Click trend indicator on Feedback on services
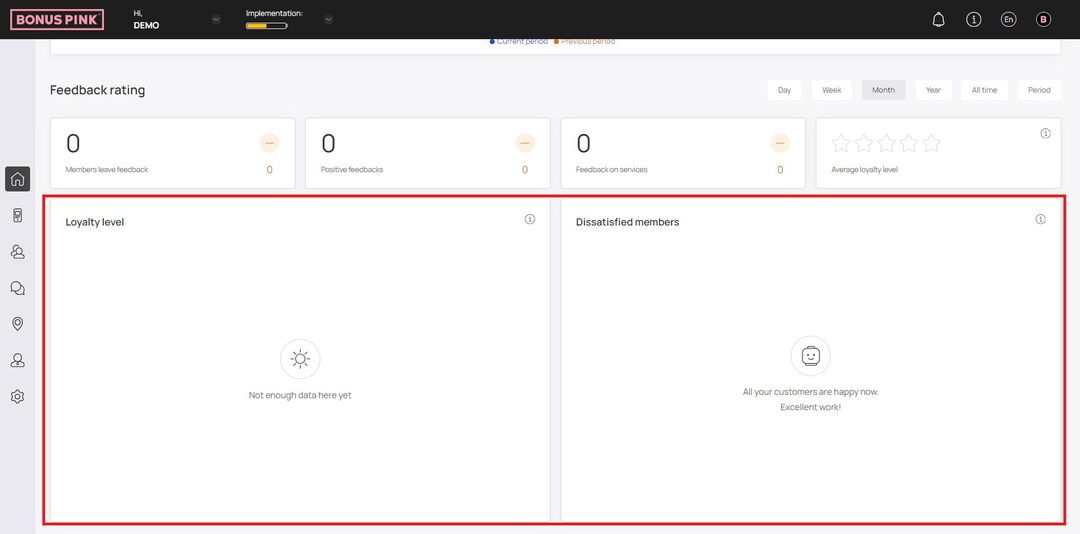The image size is (1080, 534). [x=780, y=143]
